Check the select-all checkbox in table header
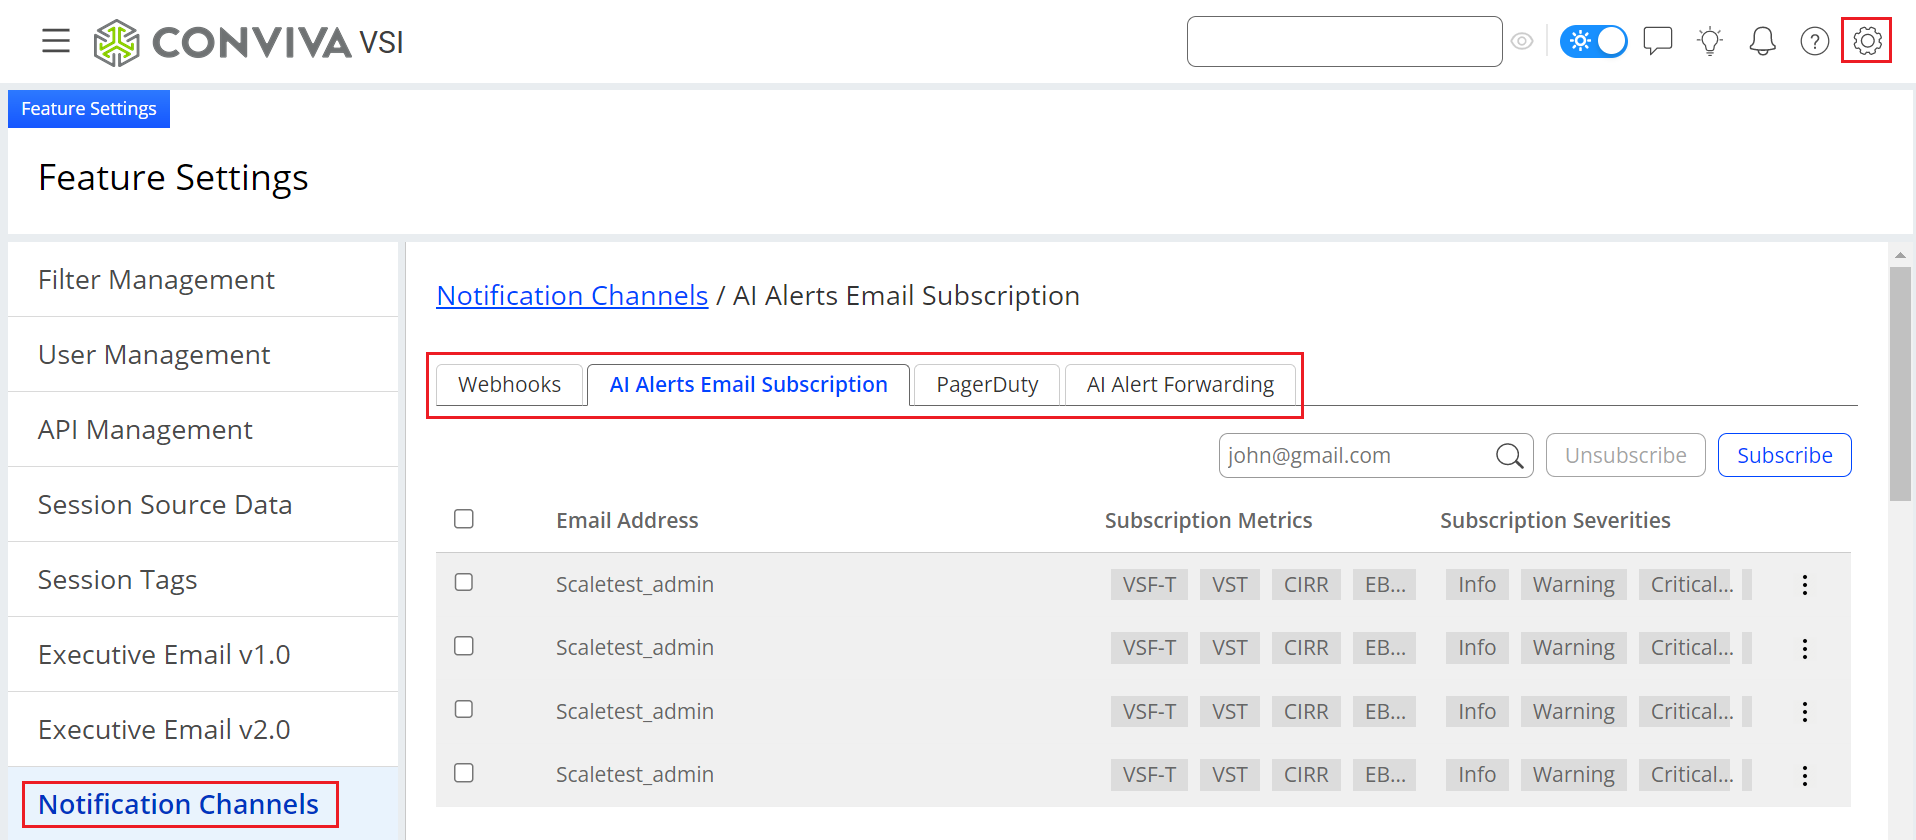 (x=464, y=519)
